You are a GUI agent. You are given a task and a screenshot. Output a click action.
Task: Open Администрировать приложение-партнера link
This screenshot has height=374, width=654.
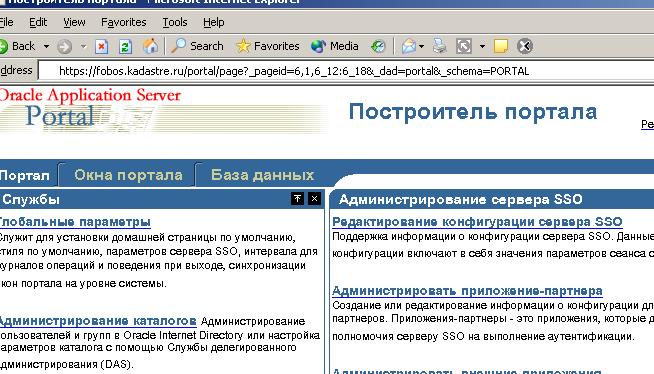(x=467, y=291)
